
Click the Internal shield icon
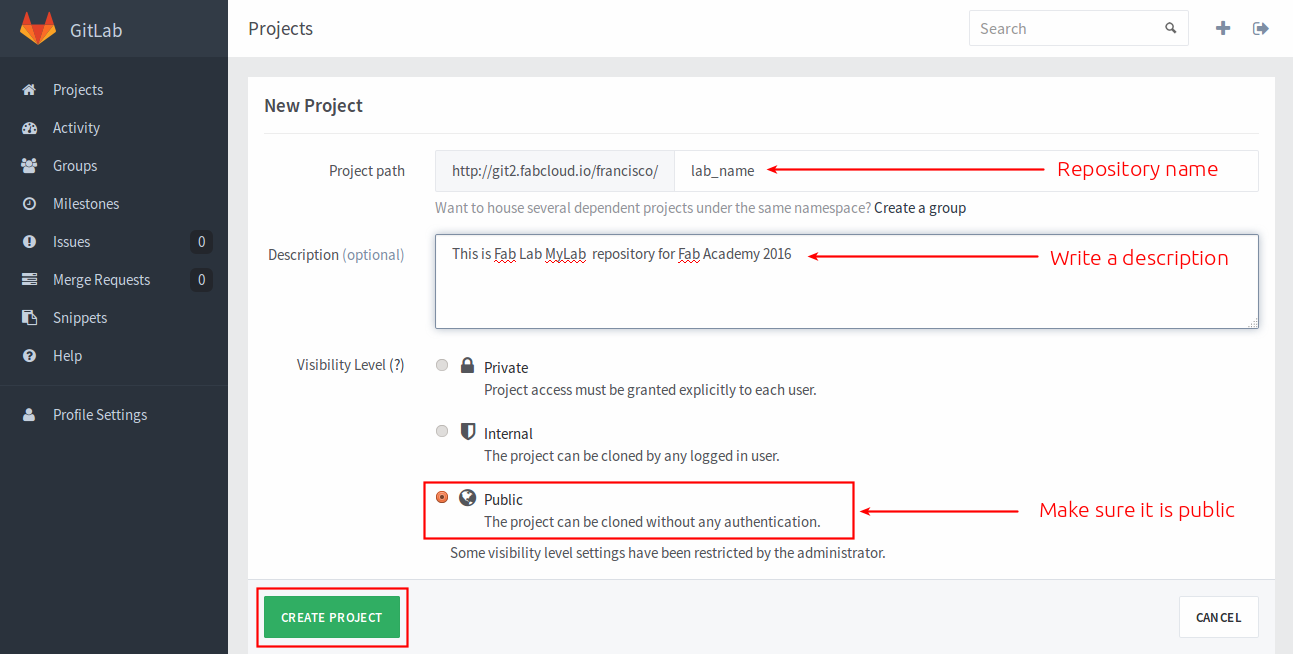(467, 432)
